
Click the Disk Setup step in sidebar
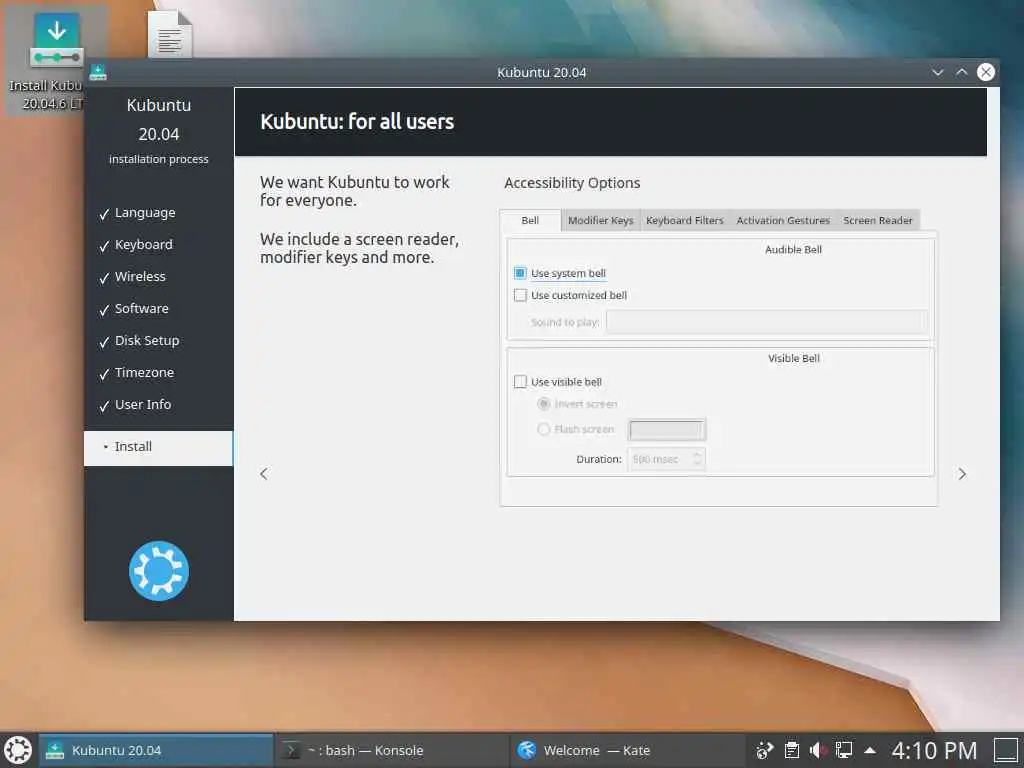point(147,341)
